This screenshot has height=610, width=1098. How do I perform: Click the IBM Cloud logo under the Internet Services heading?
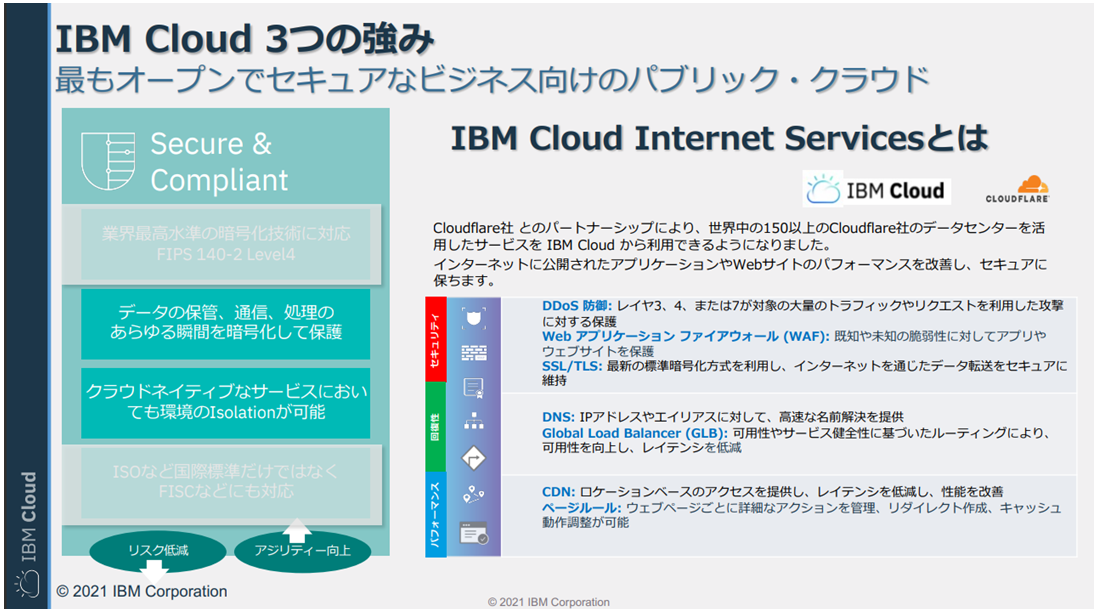[876, 189]
